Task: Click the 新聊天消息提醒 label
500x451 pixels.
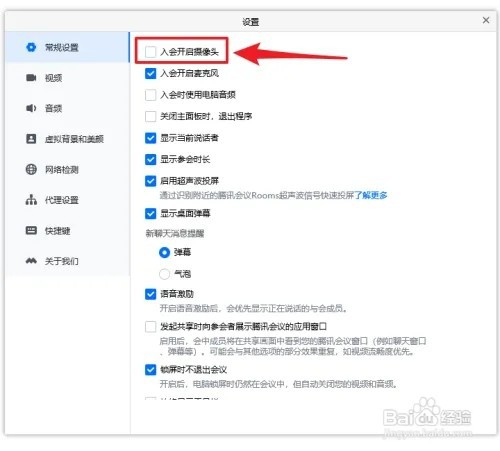Action: (175, 233)
